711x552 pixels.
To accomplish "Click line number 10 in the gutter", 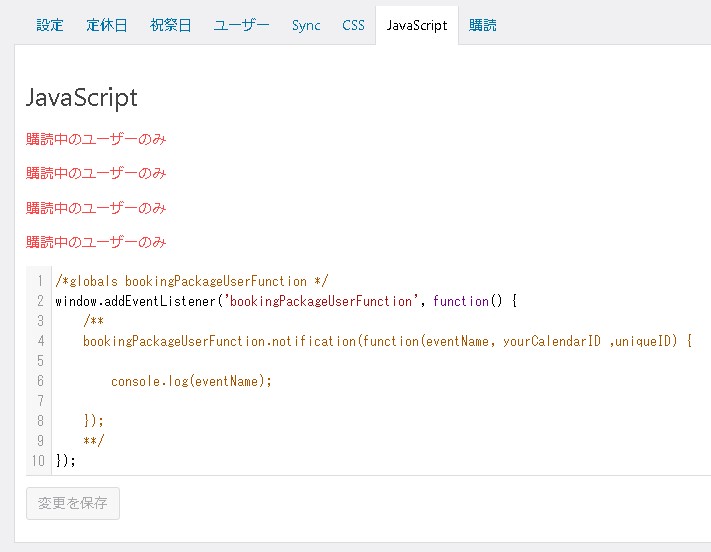I will click(38, 461).
